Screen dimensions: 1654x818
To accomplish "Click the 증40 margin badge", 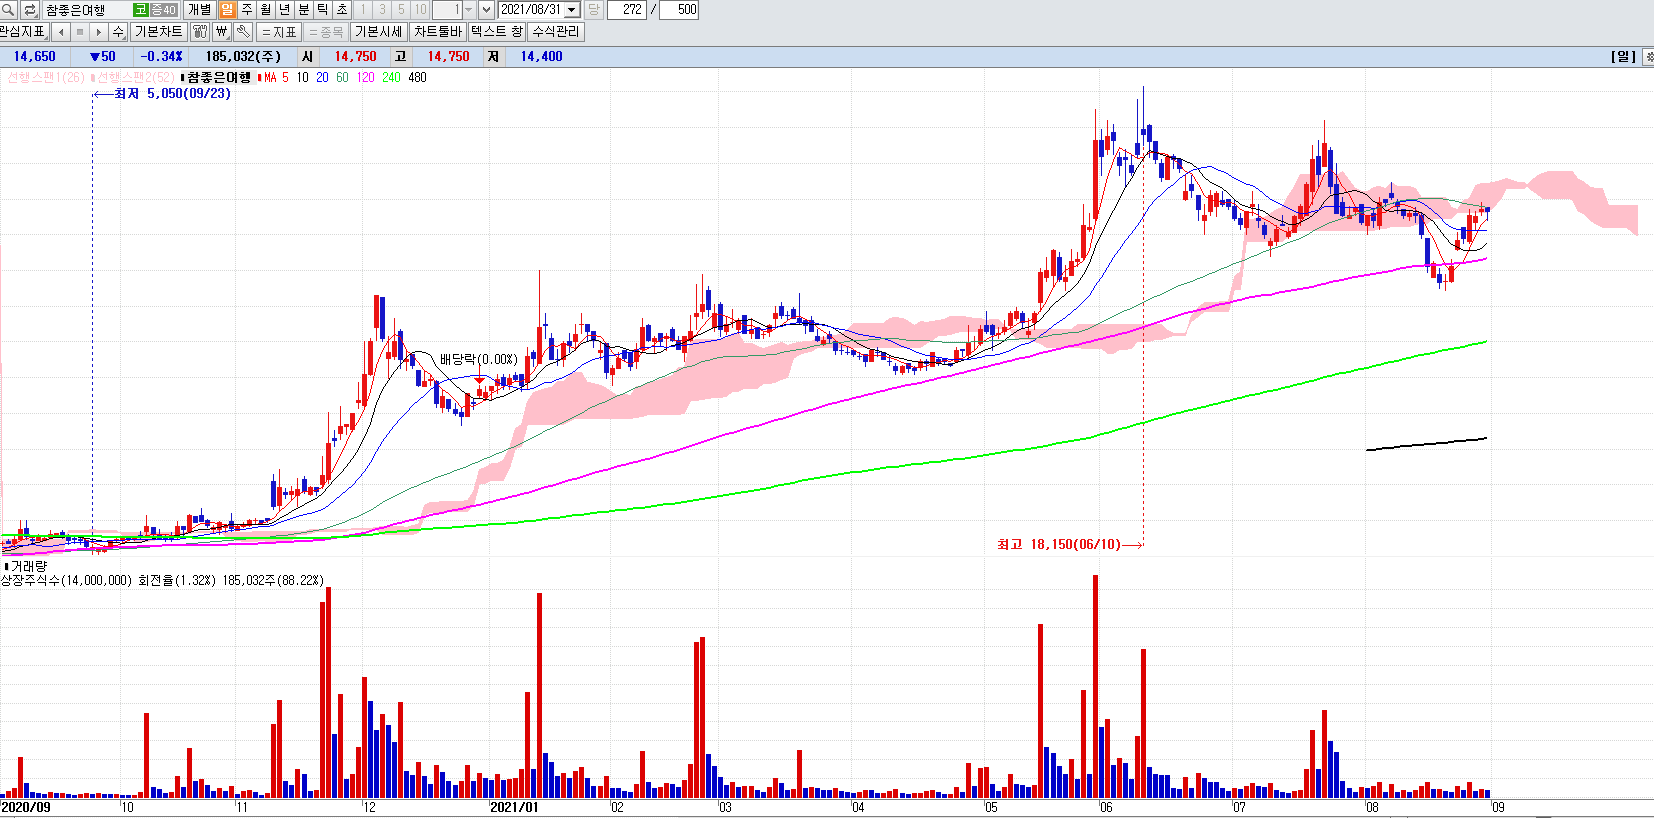I will tap(163, 9).
